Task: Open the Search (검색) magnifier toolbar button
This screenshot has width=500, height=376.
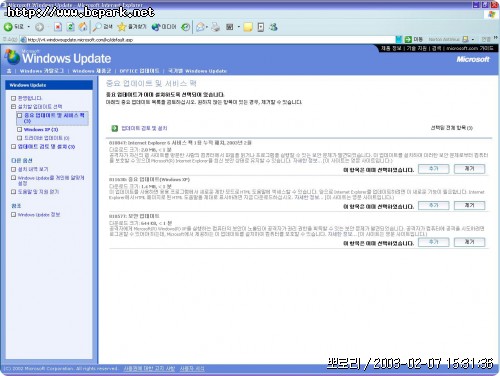Action: [103, 27]
